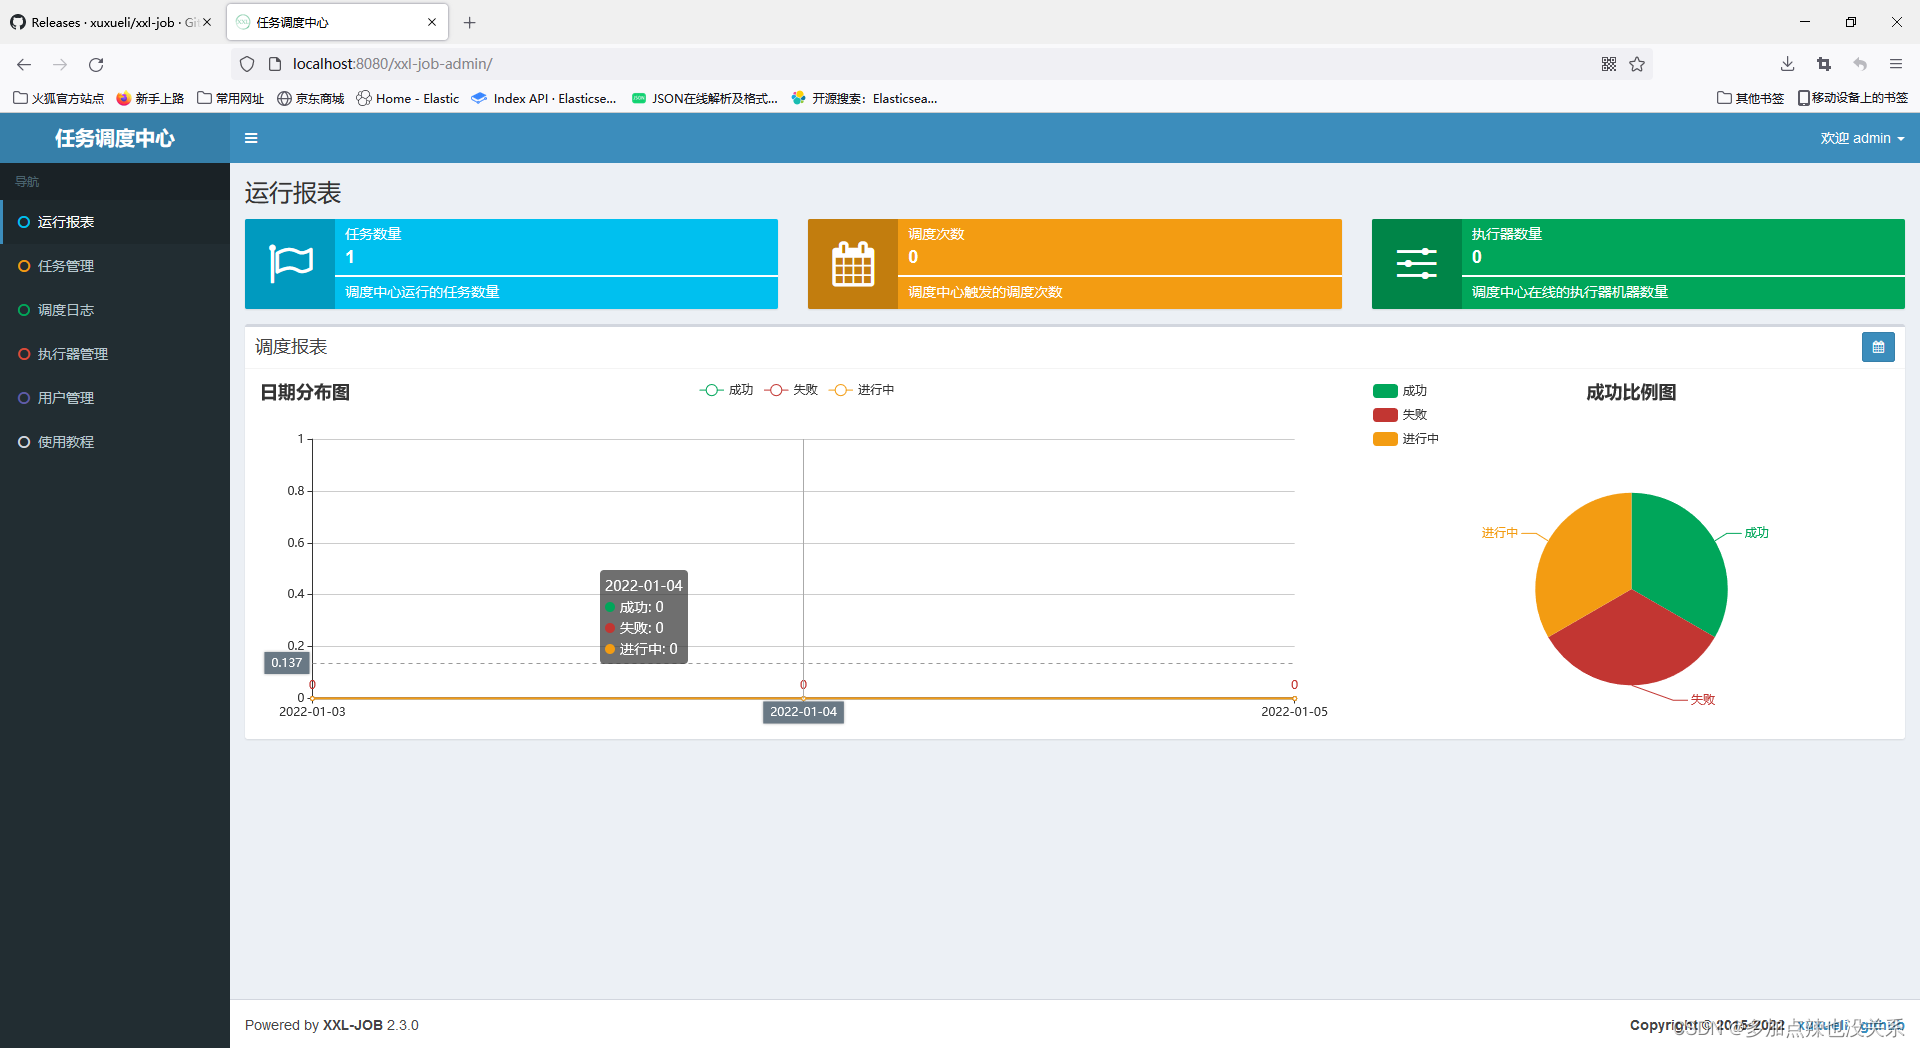The height and width of the screenshot is (1048, 1920).
Task: Click the flag icon on task count card
Action: [x=290, y=264]
